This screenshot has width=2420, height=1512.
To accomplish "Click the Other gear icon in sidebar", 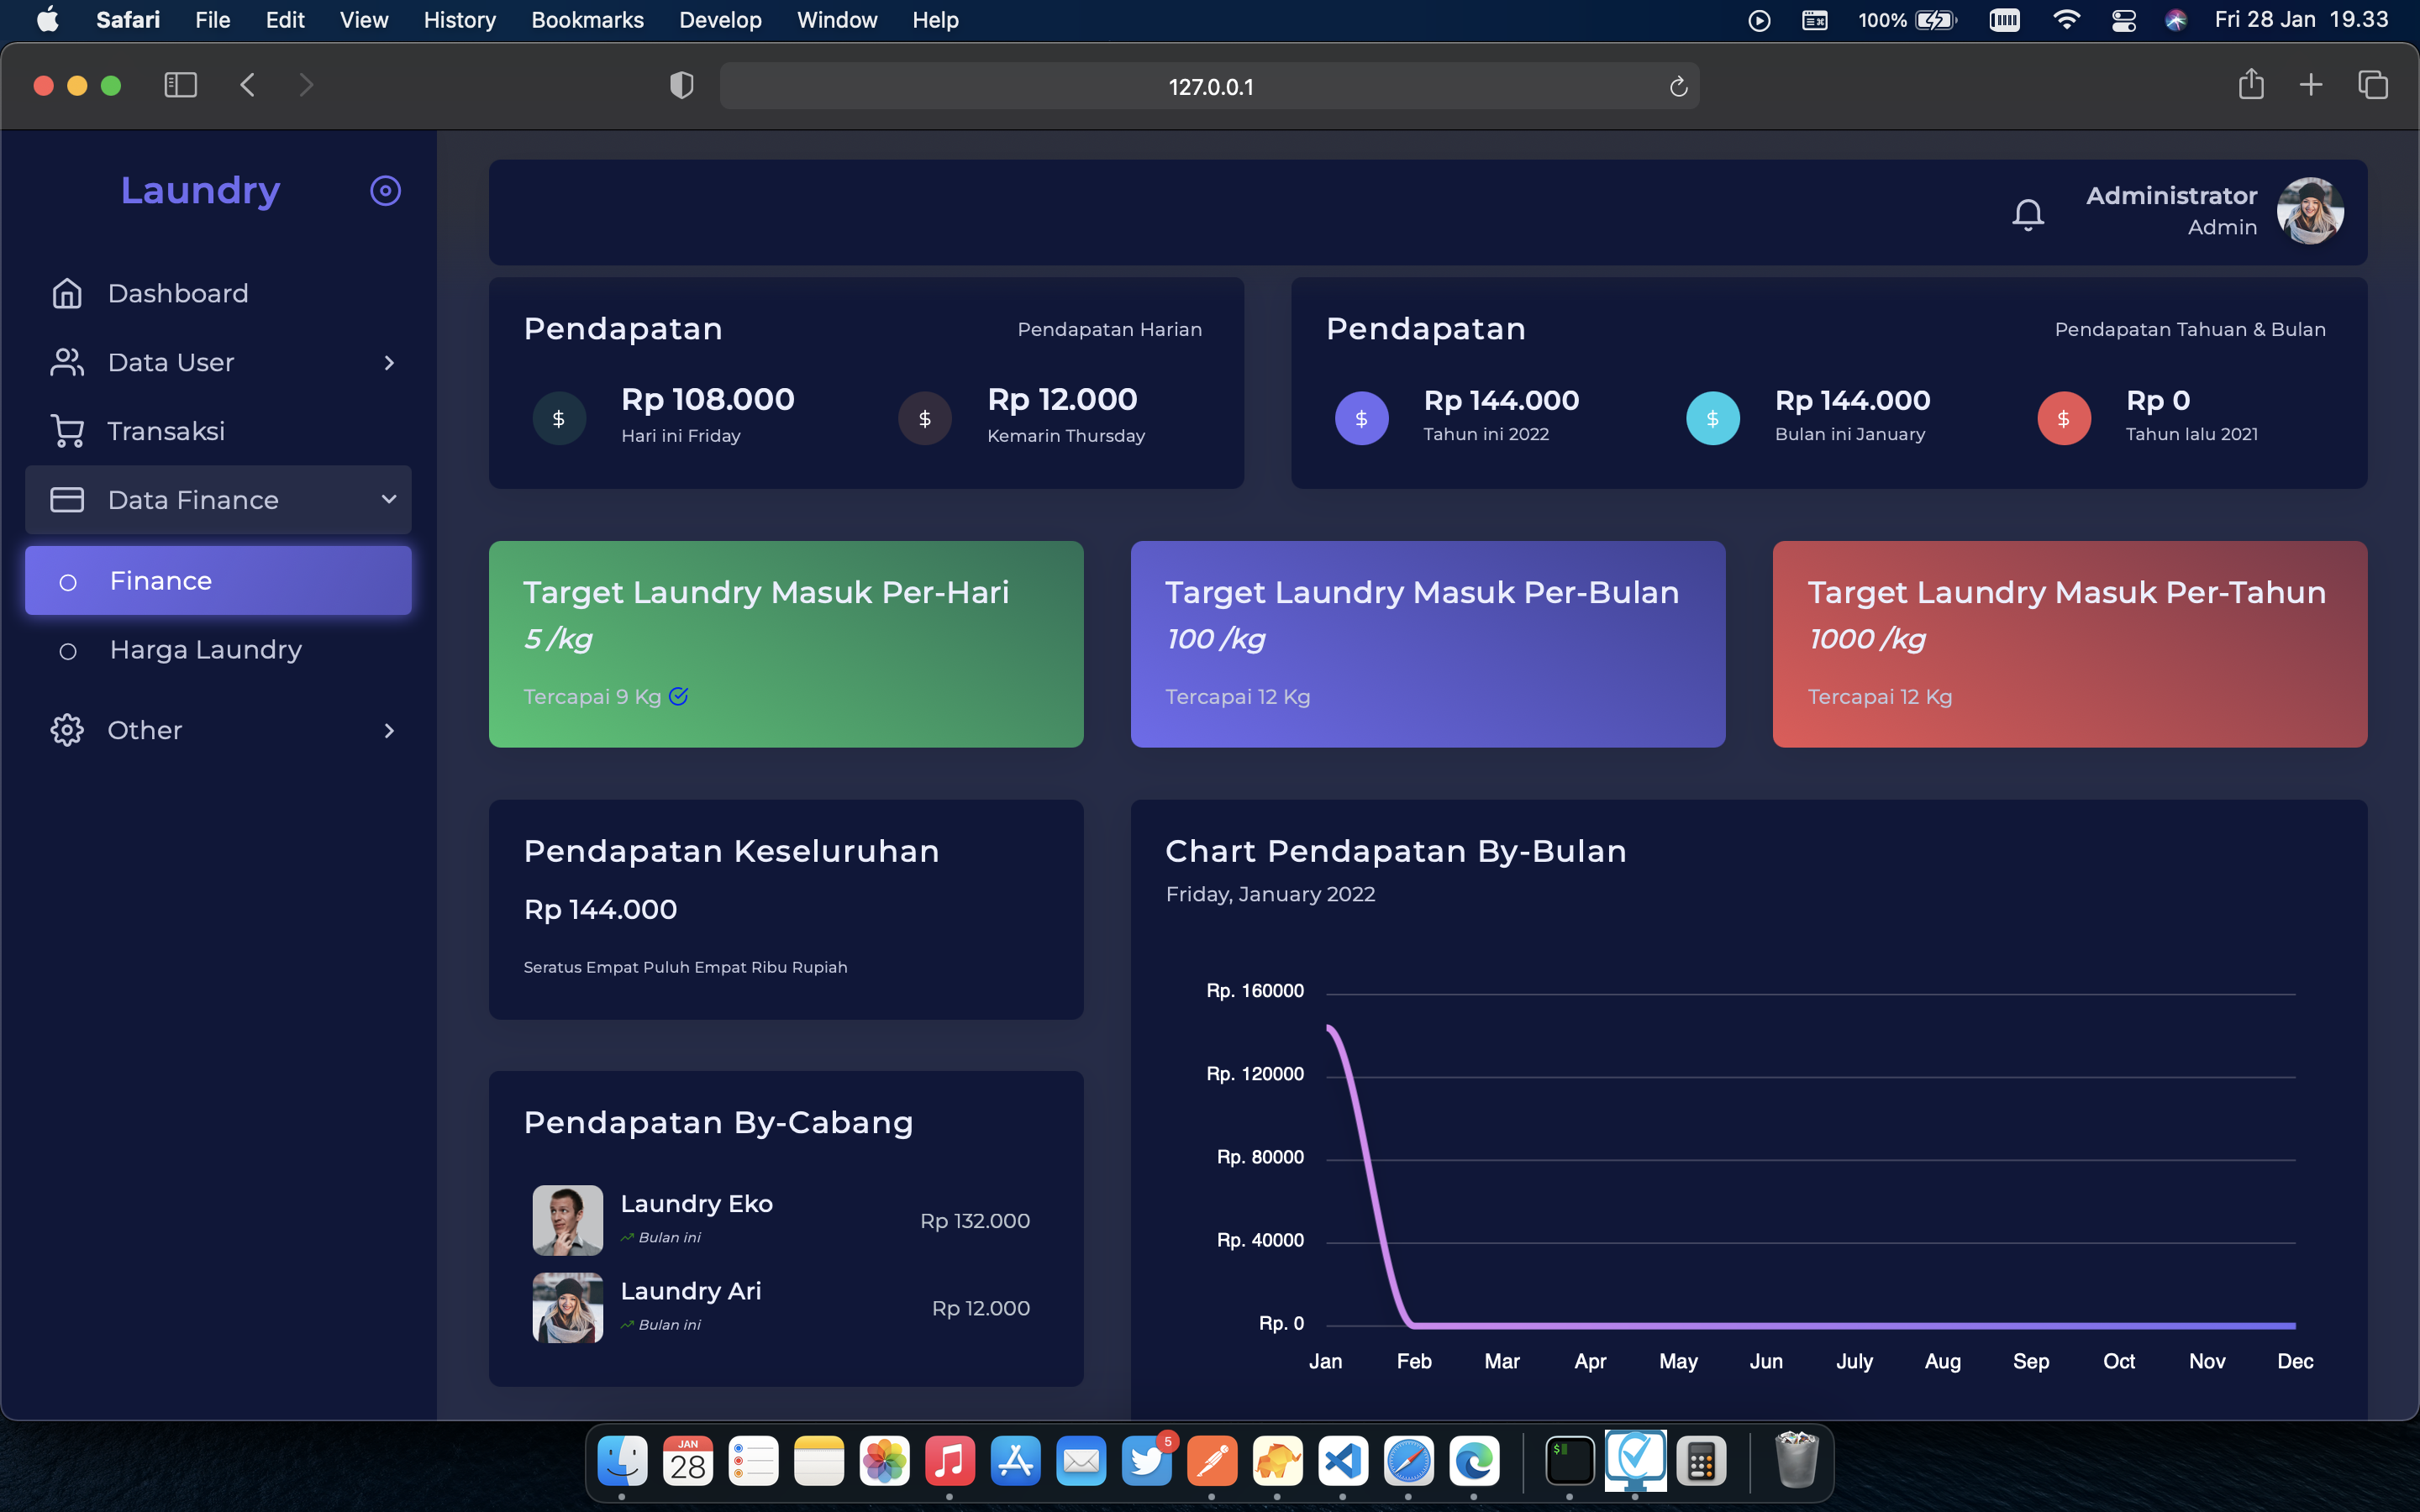I will click(x=67, y=730).
